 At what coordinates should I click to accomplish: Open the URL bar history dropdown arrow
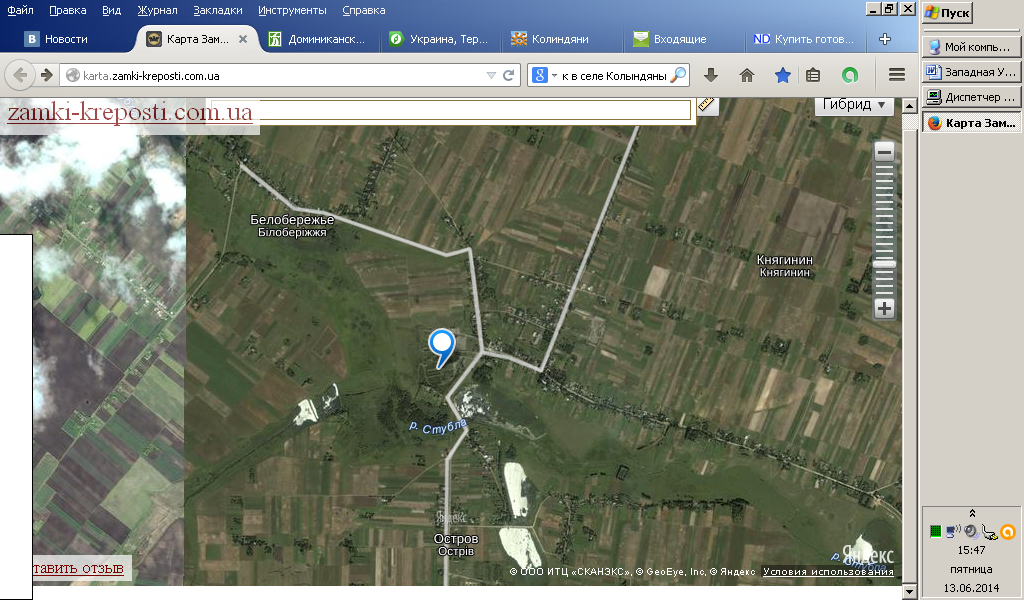point(491,75)
